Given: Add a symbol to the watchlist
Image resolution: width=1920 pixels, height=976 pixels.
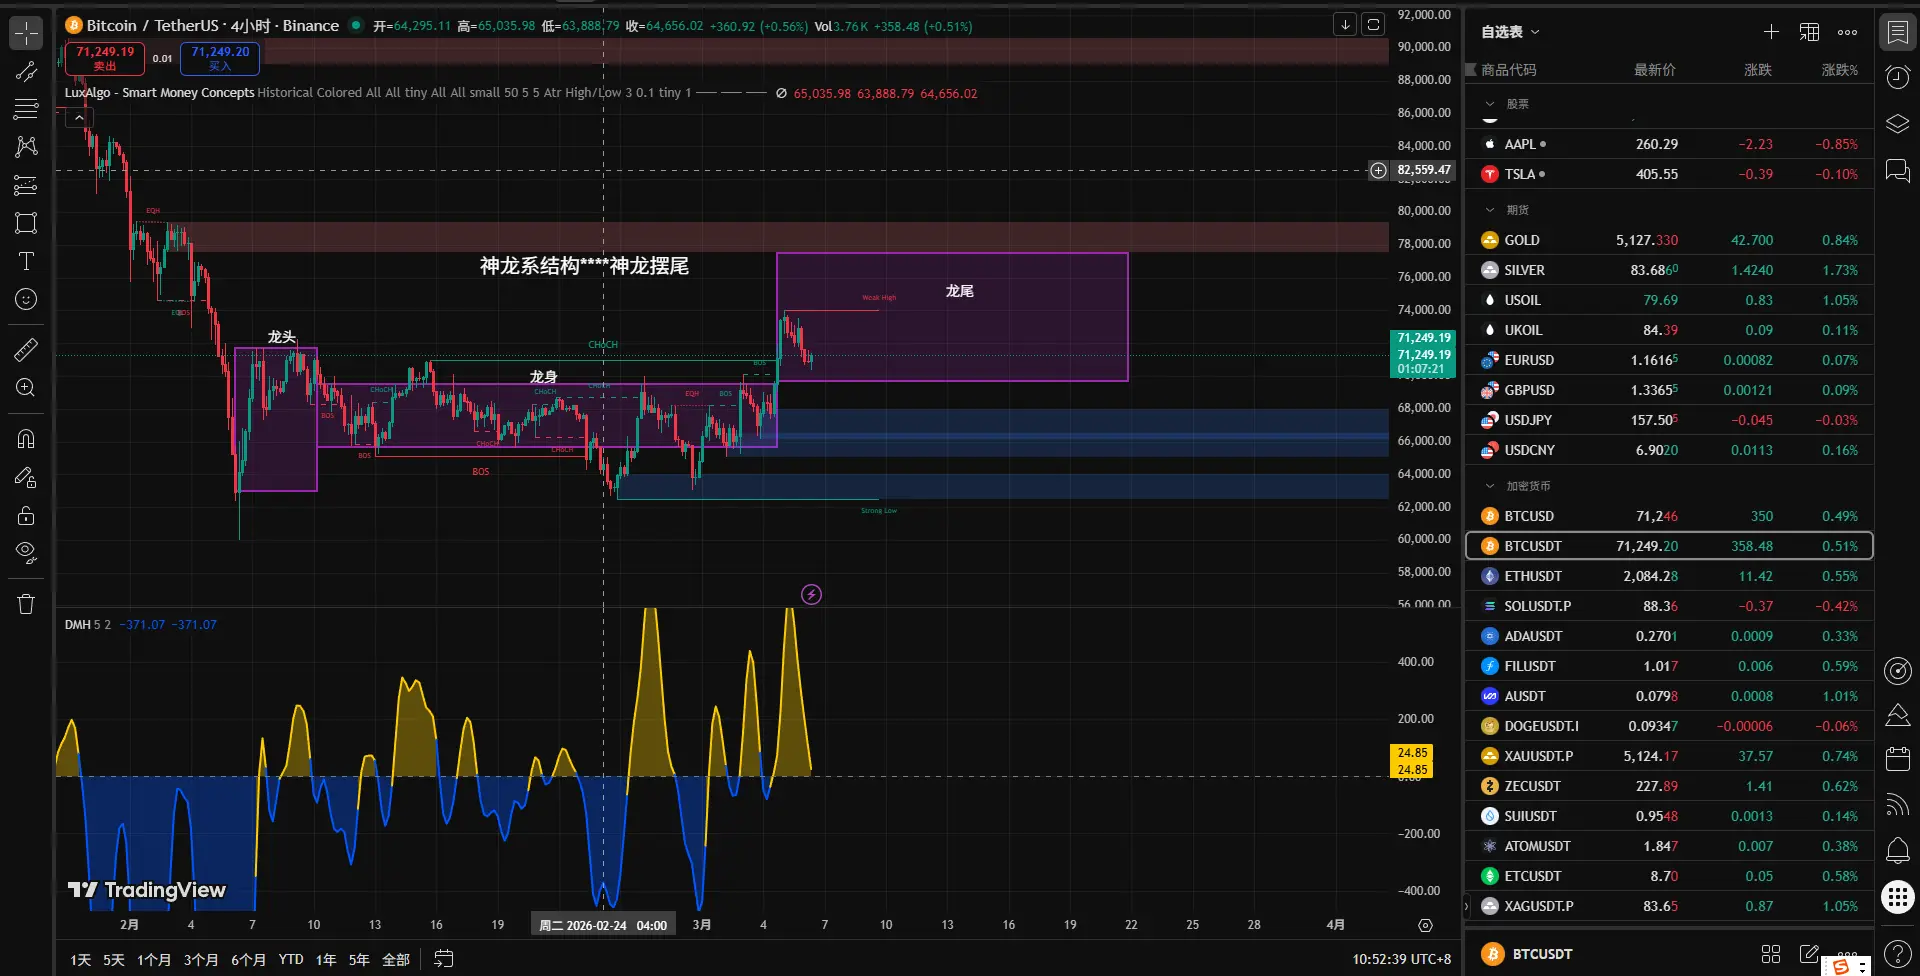Looking at the screenshot, I should pyautogui.click(x=1771, y=32).
